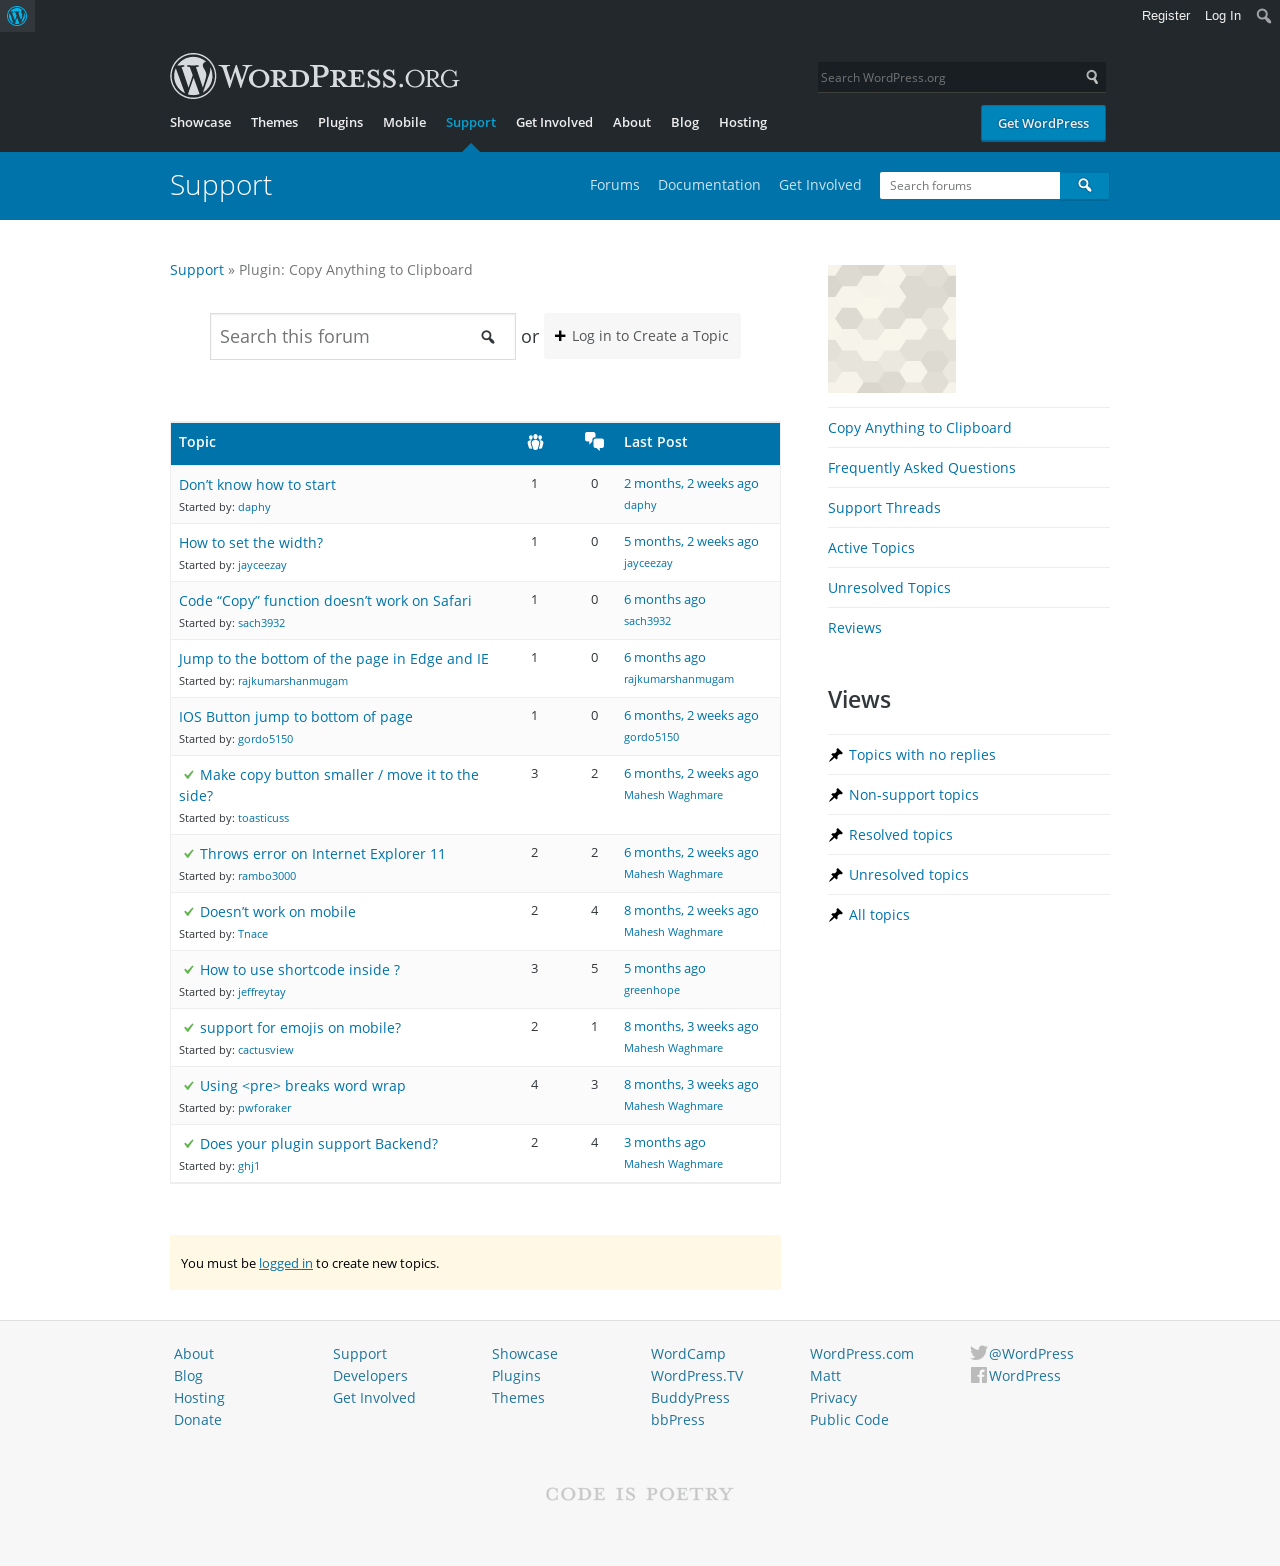Open the Blog menu item in header

click(x=685, y=122)
